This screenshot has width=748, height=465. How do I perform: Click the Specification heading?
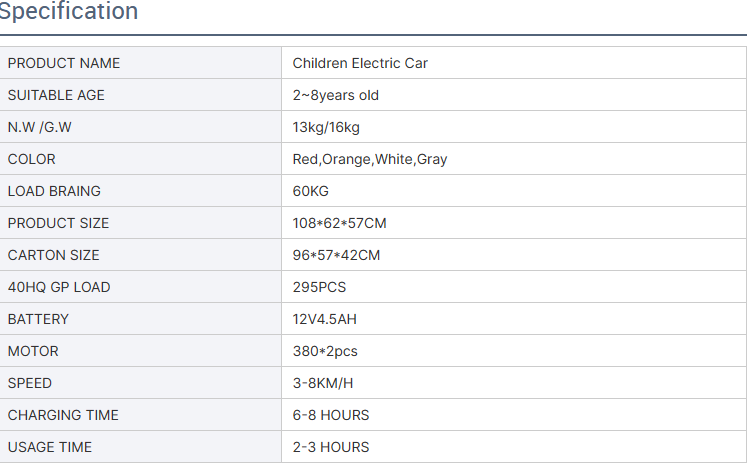click(68, 12)
